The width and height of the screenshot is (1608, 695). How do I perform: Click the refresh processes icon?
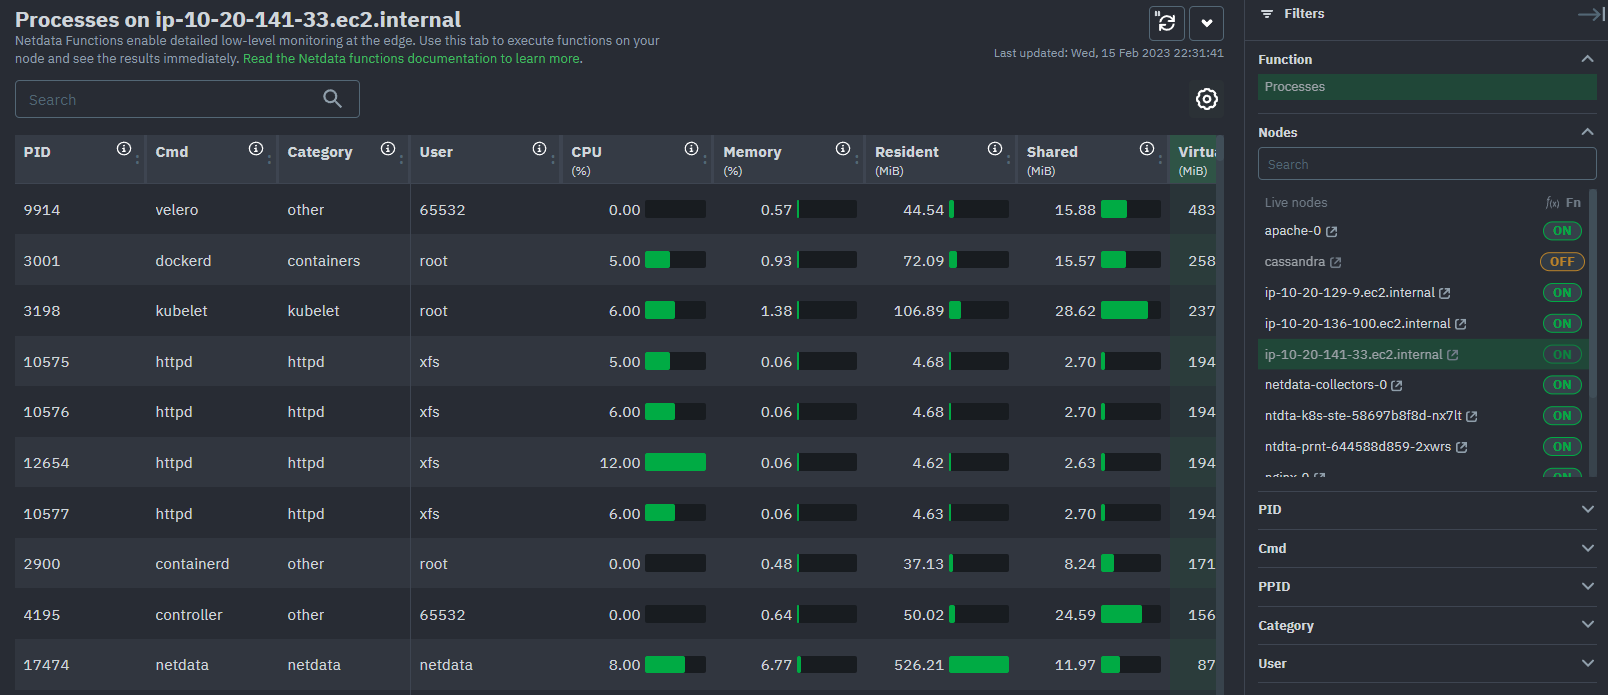tap(1166, 23)
